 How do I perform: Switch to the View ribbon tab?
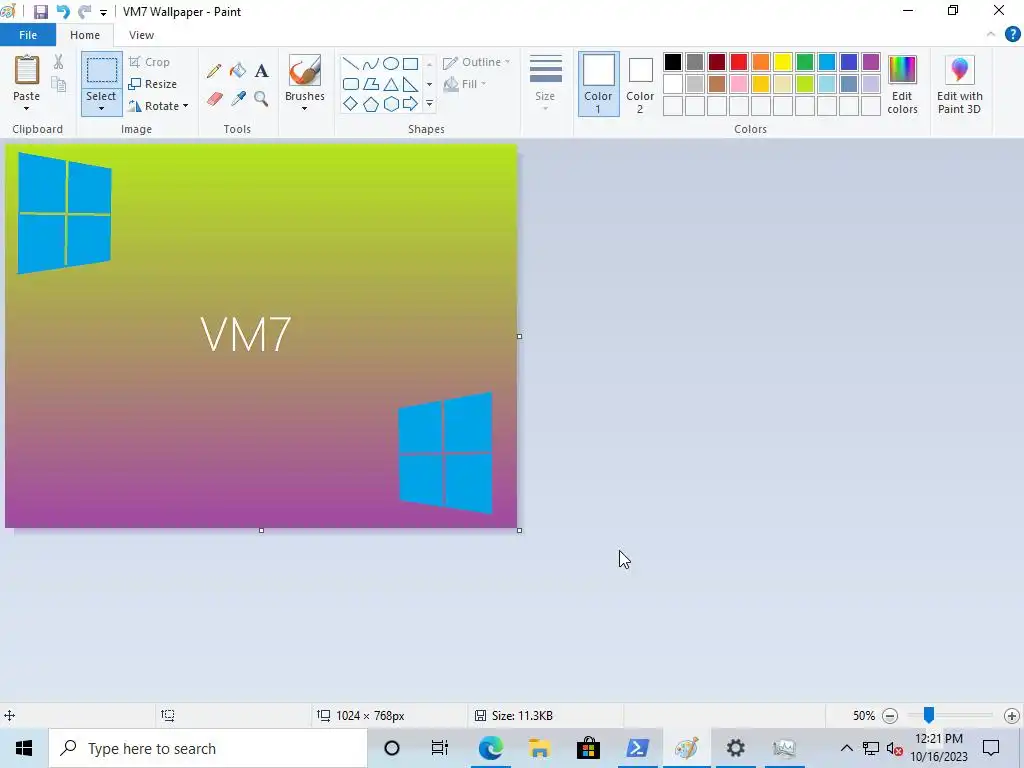(141, 35)
